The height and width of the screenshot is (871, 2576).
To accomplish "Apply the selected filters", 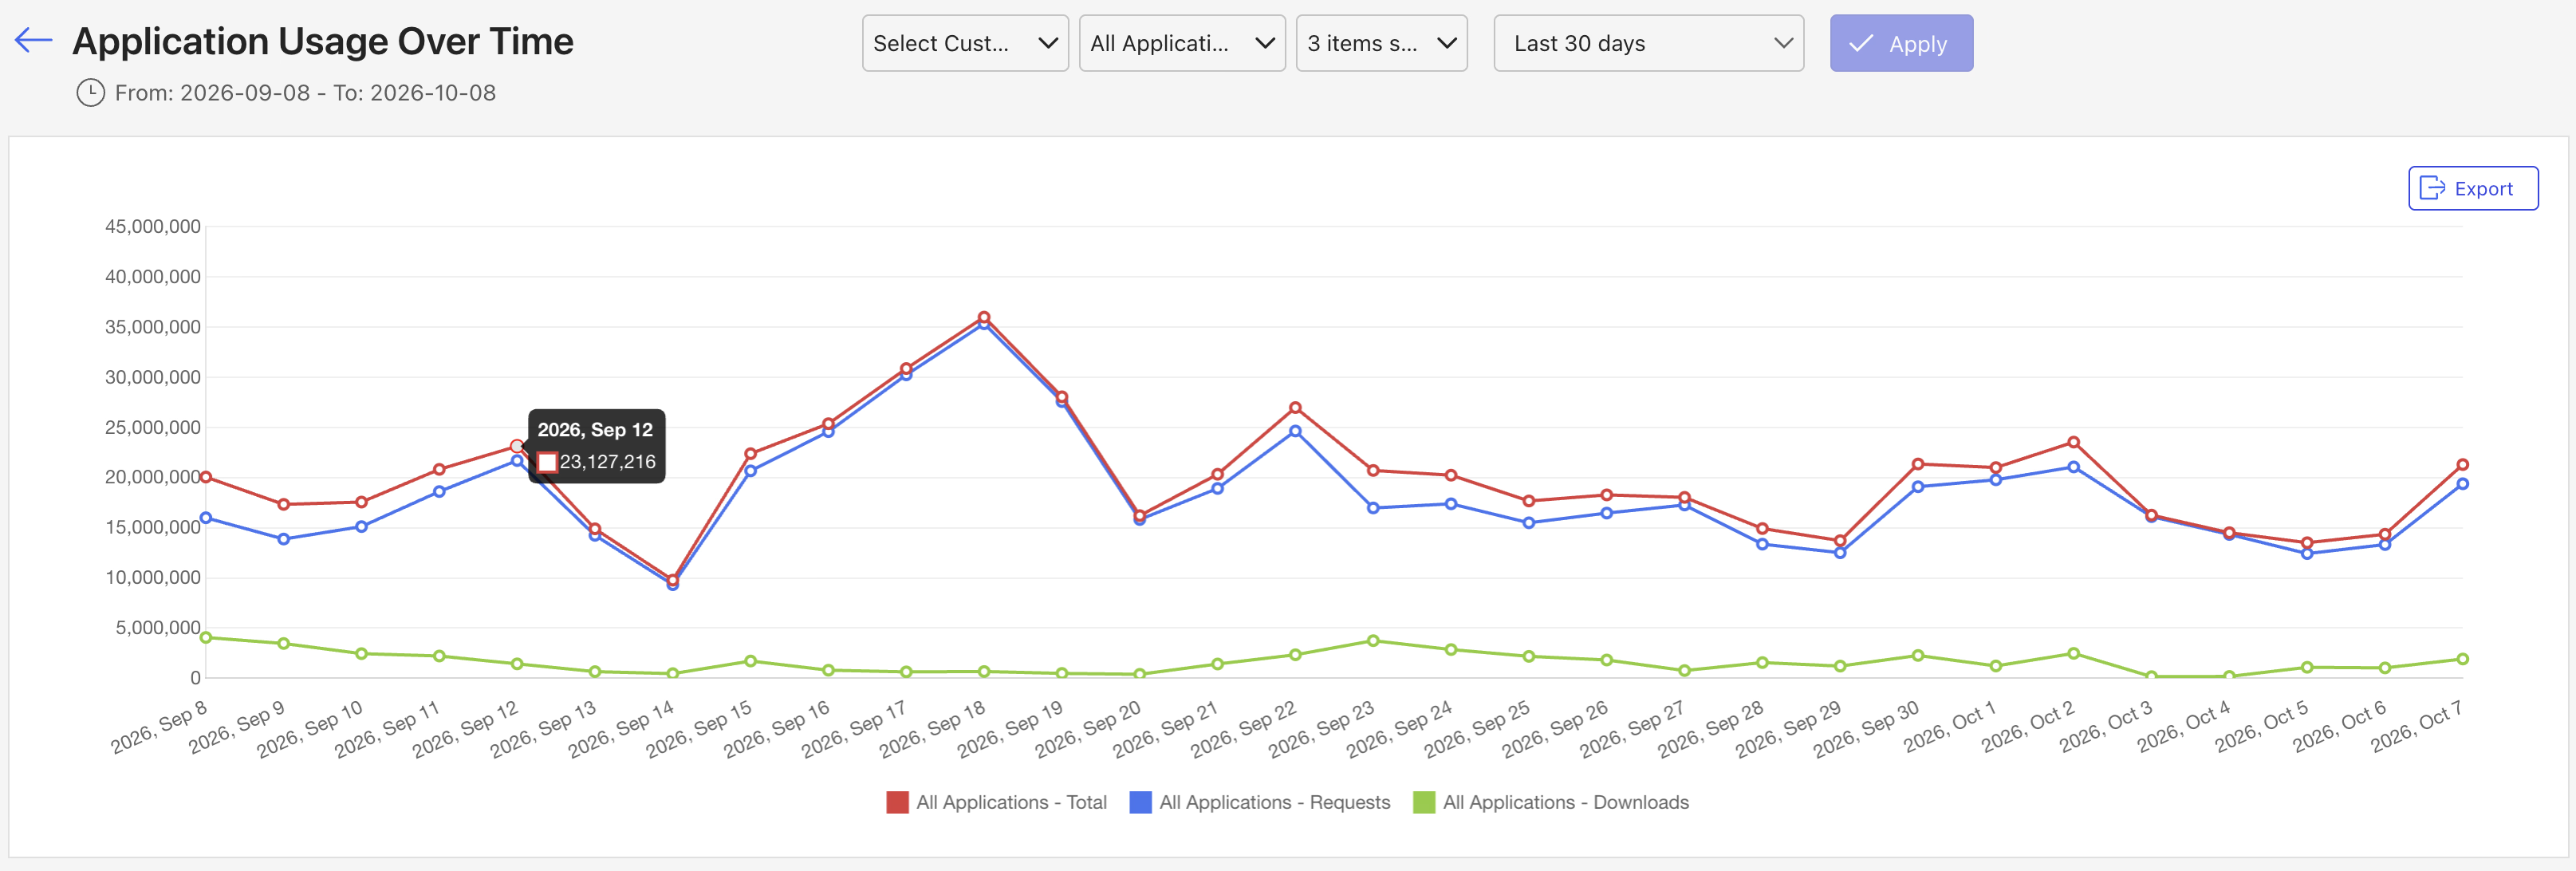I will pos(1901,43).
